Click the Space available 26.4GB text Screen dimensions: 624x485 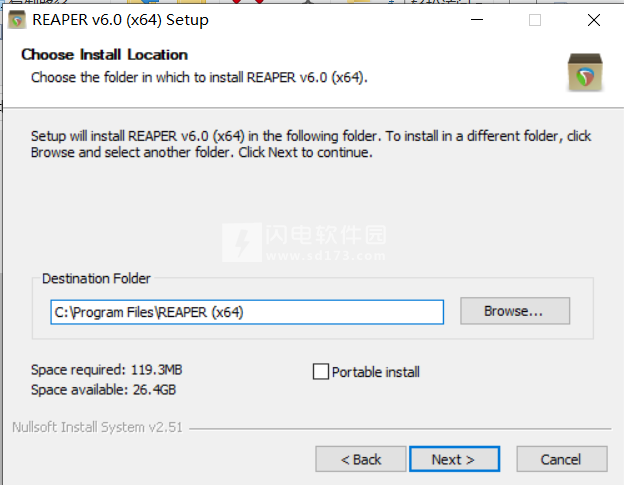coord(103,390)
